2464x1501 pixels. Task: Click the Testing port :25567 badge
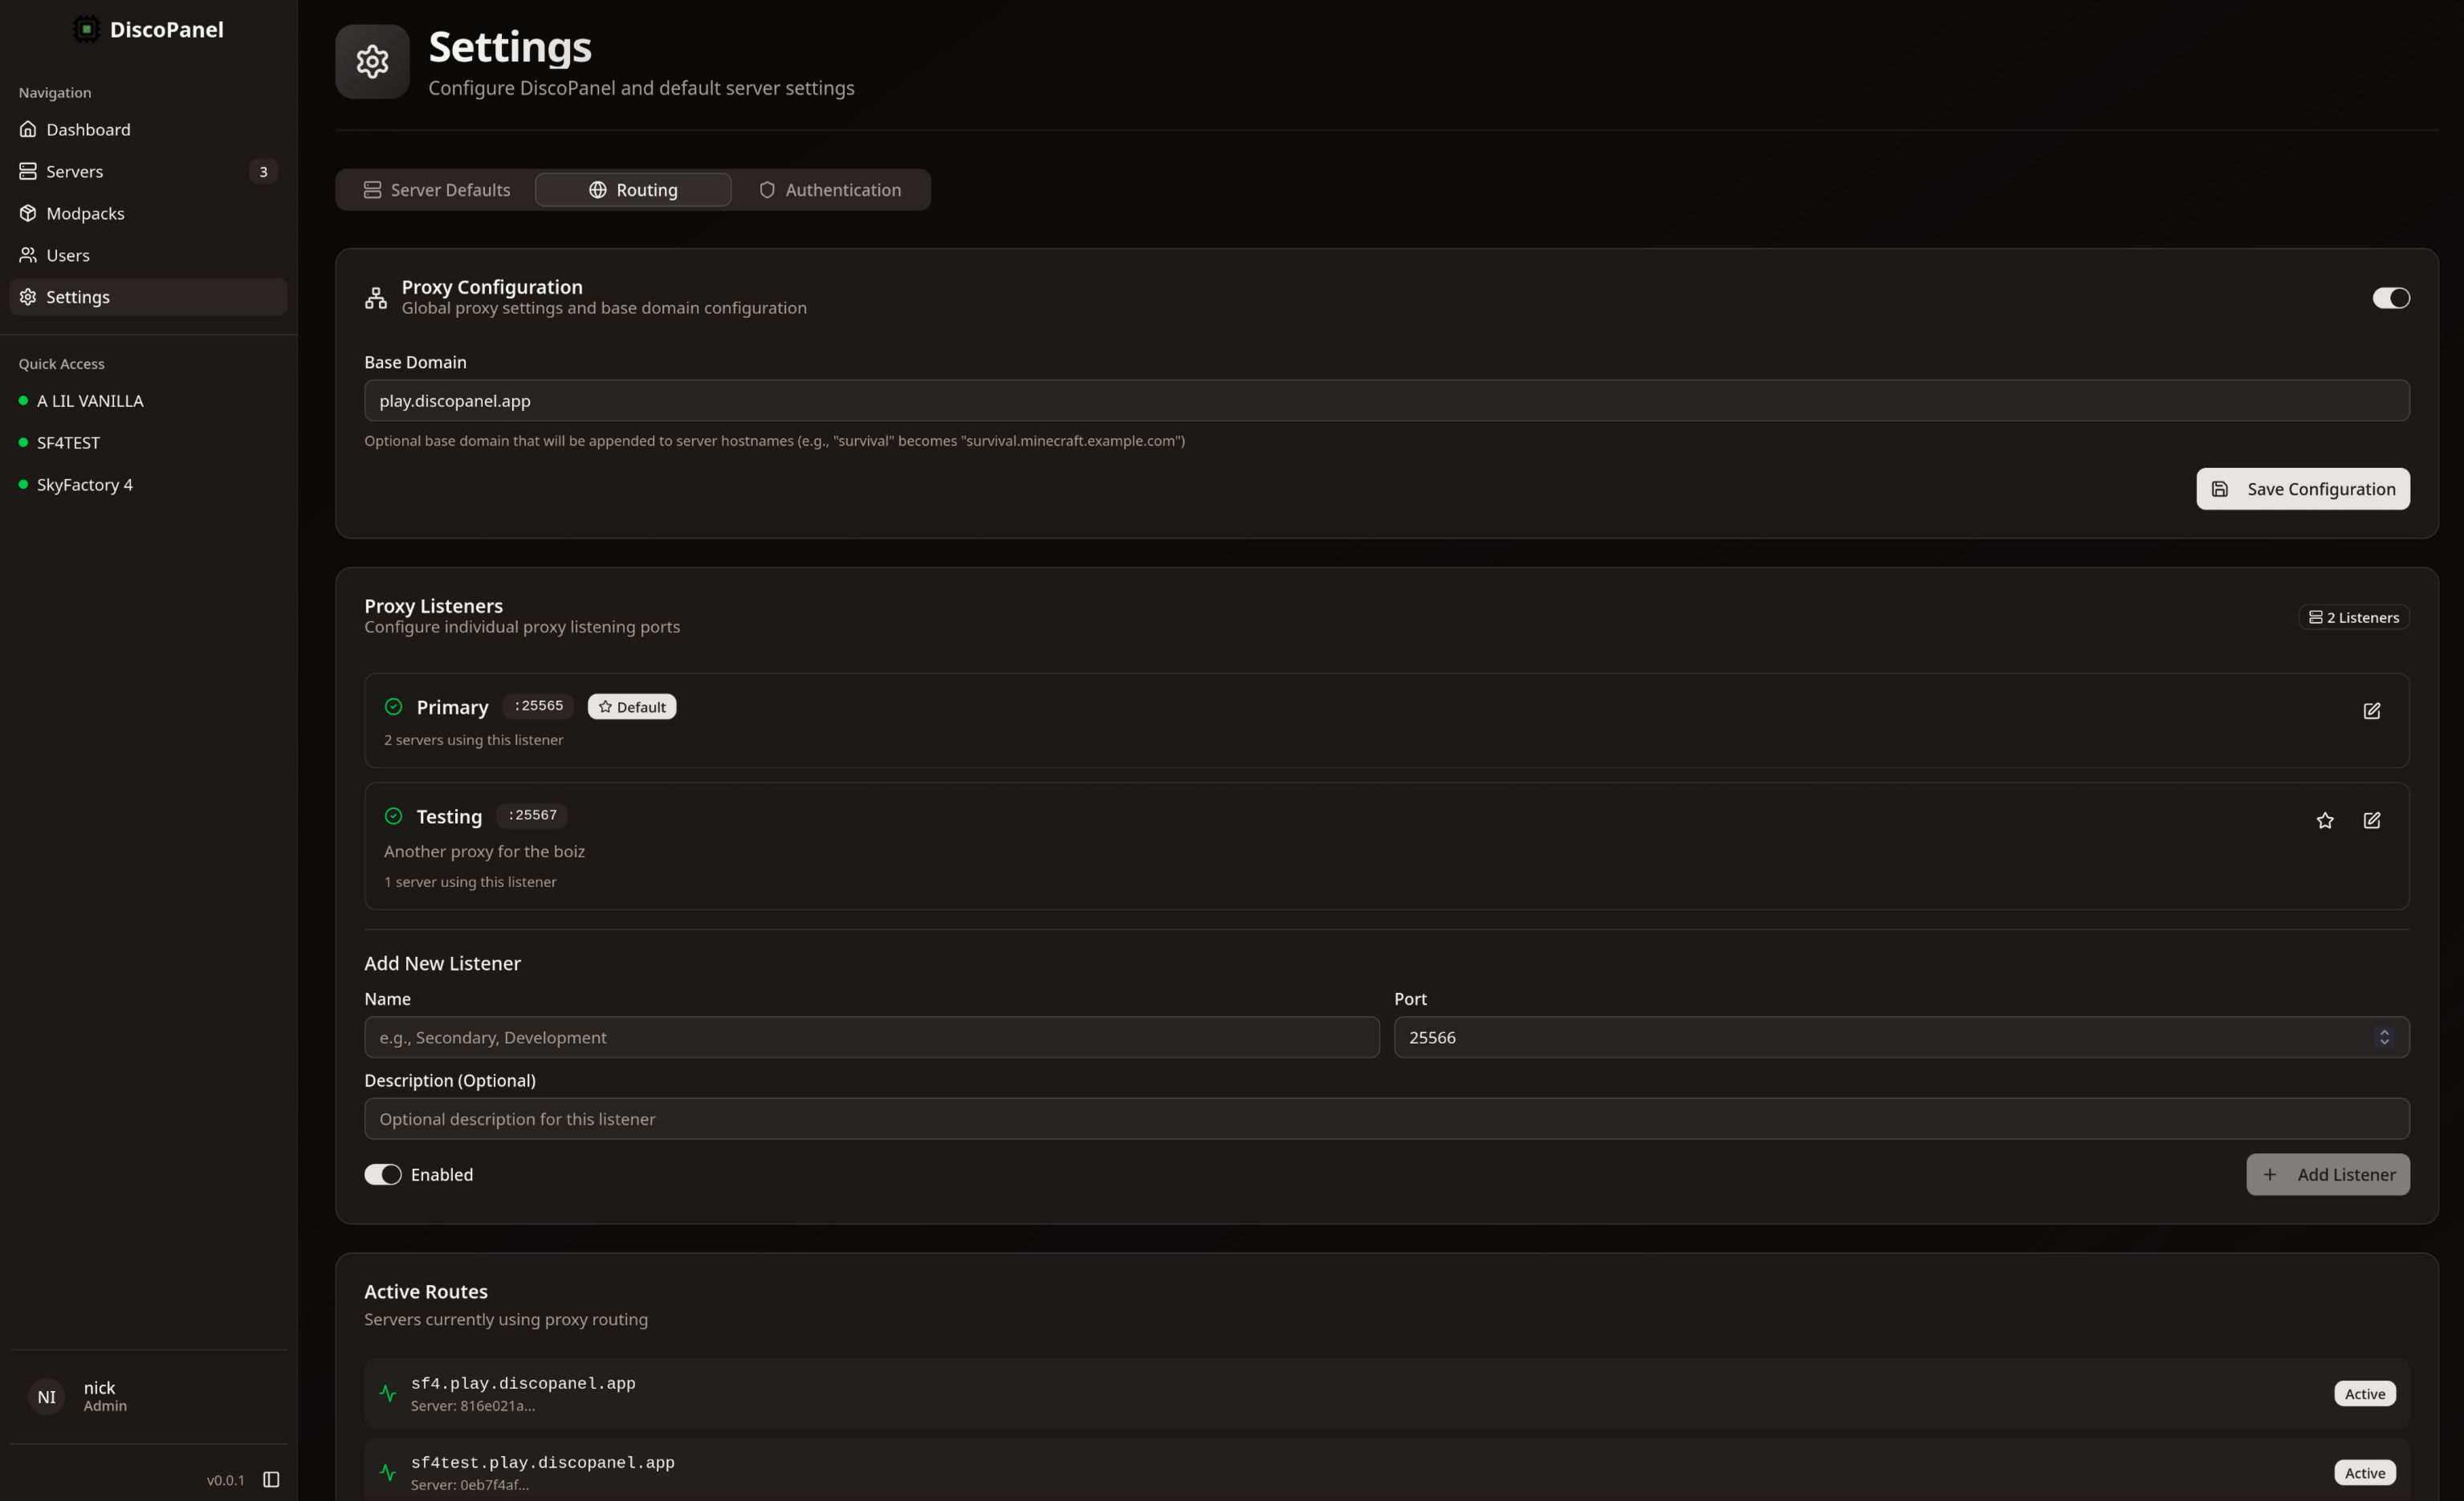pyautogui.click(x=532, y=815)
